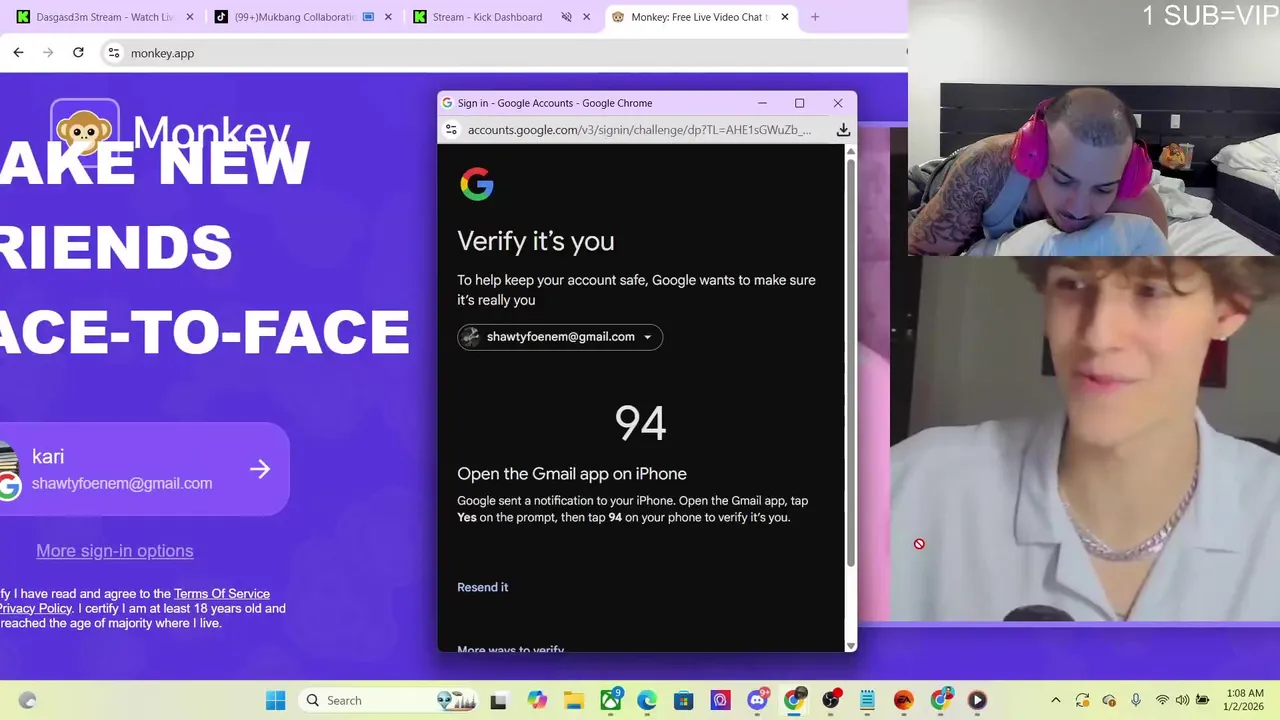
Task: Open Notepad from the taskbar
Action: [867, 701]
